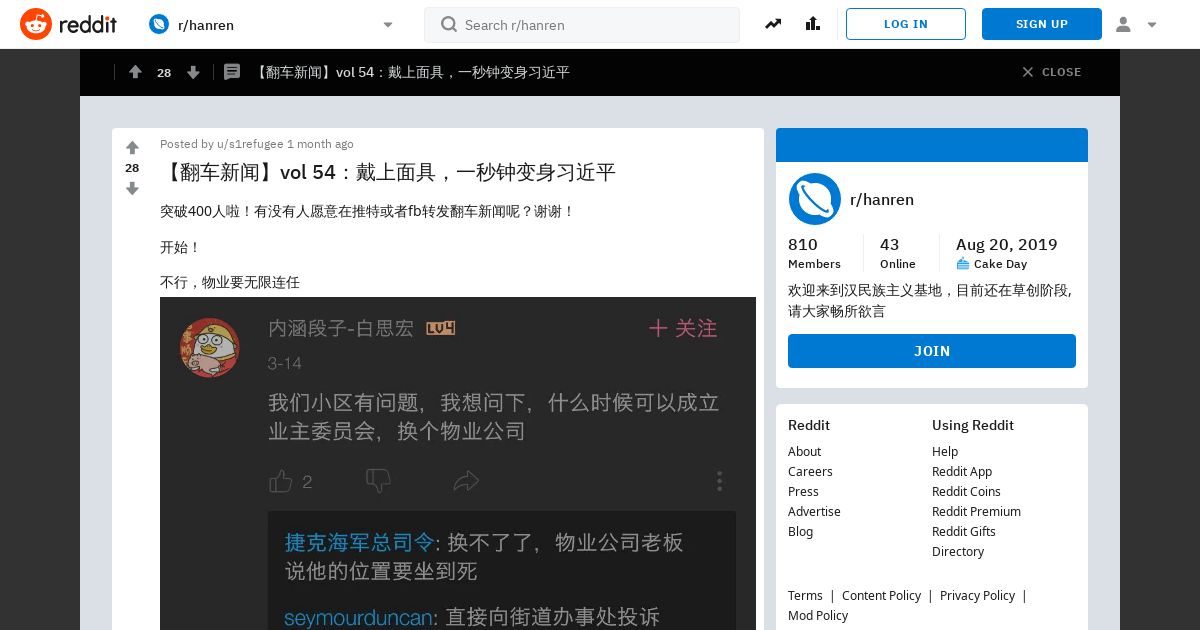Open the Reddit home logo

[x=68, y=24]
